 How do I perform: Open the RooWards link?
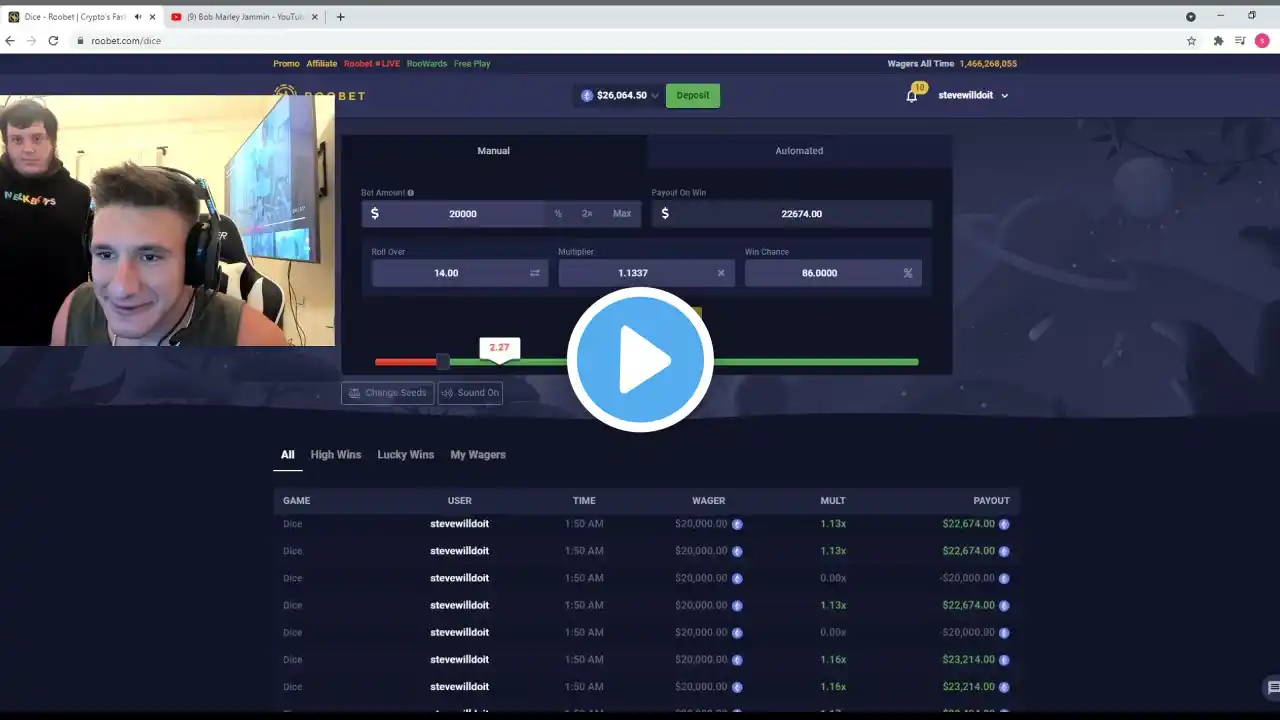coord(427,64)
